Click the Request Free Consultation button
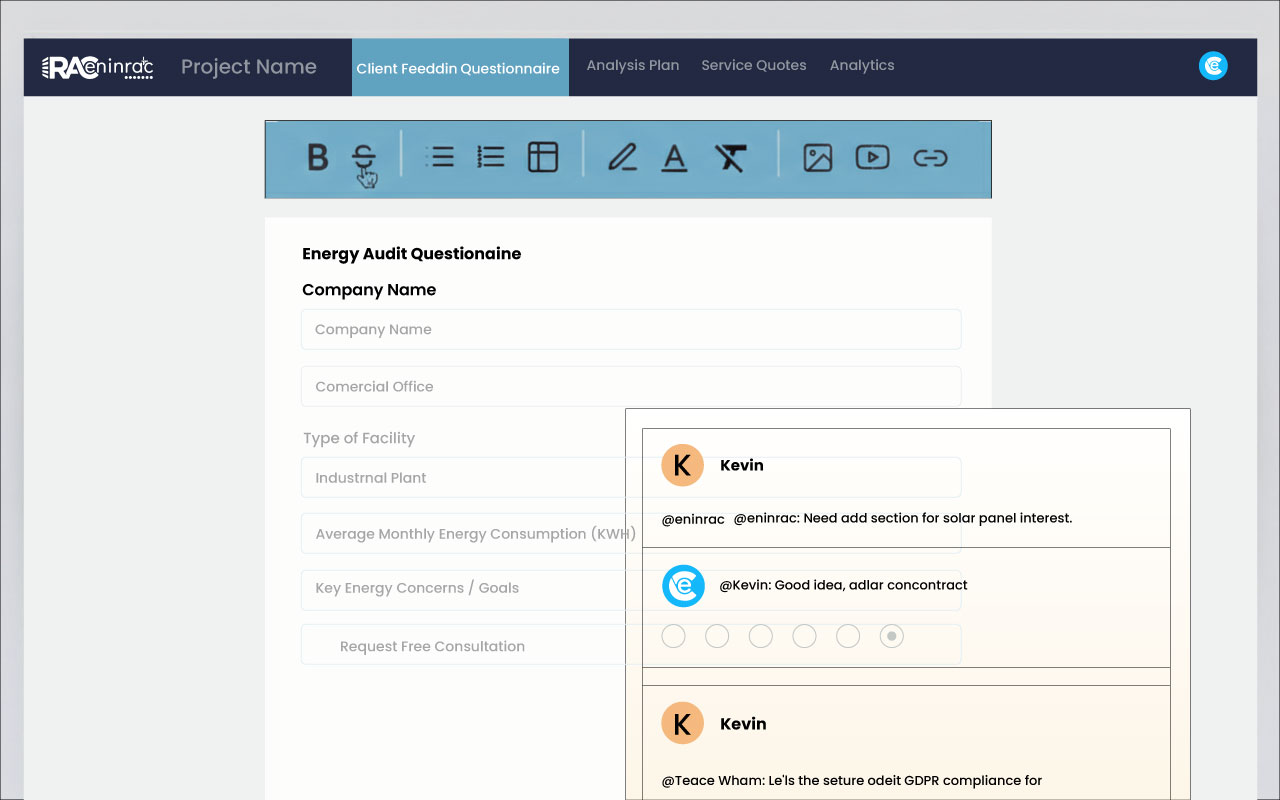 [x=432, y=646]
